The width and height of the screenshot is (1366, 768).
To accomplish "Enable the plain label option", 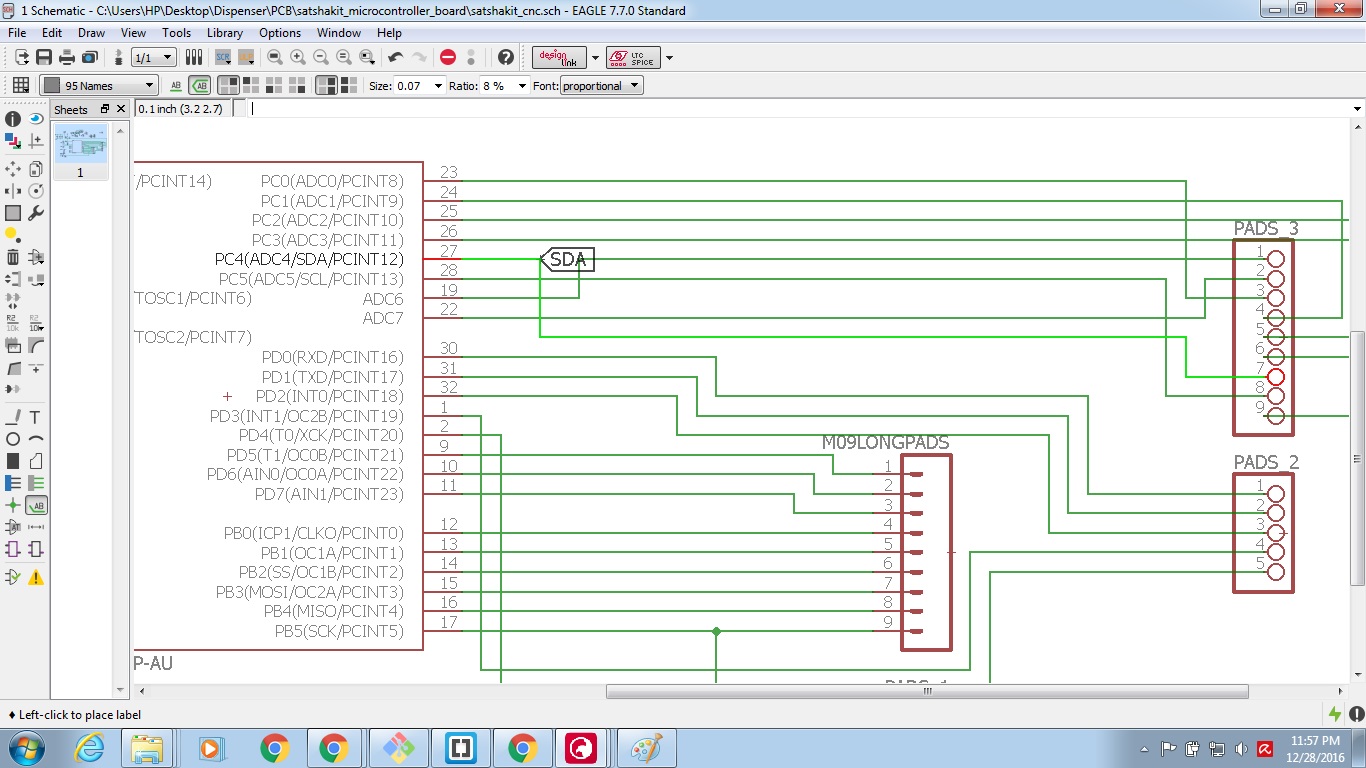I will 176,86.
